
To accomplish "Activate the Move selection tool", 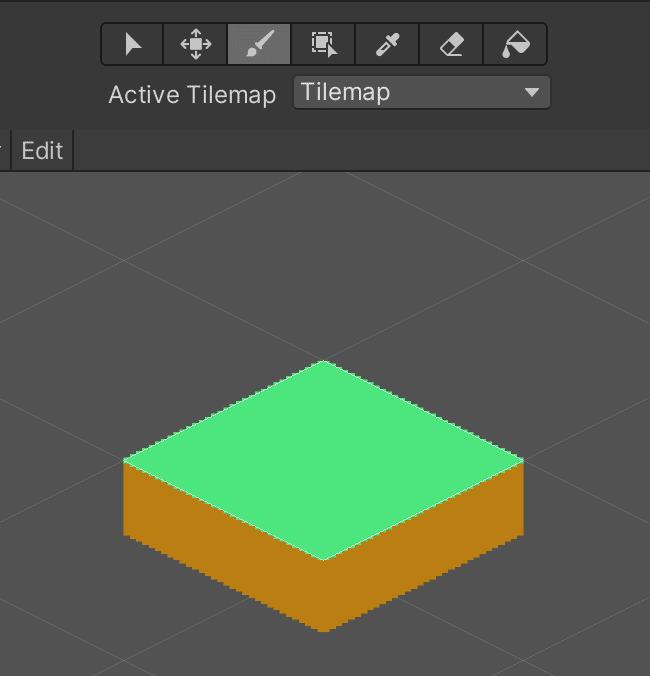I will pos(196,44).
